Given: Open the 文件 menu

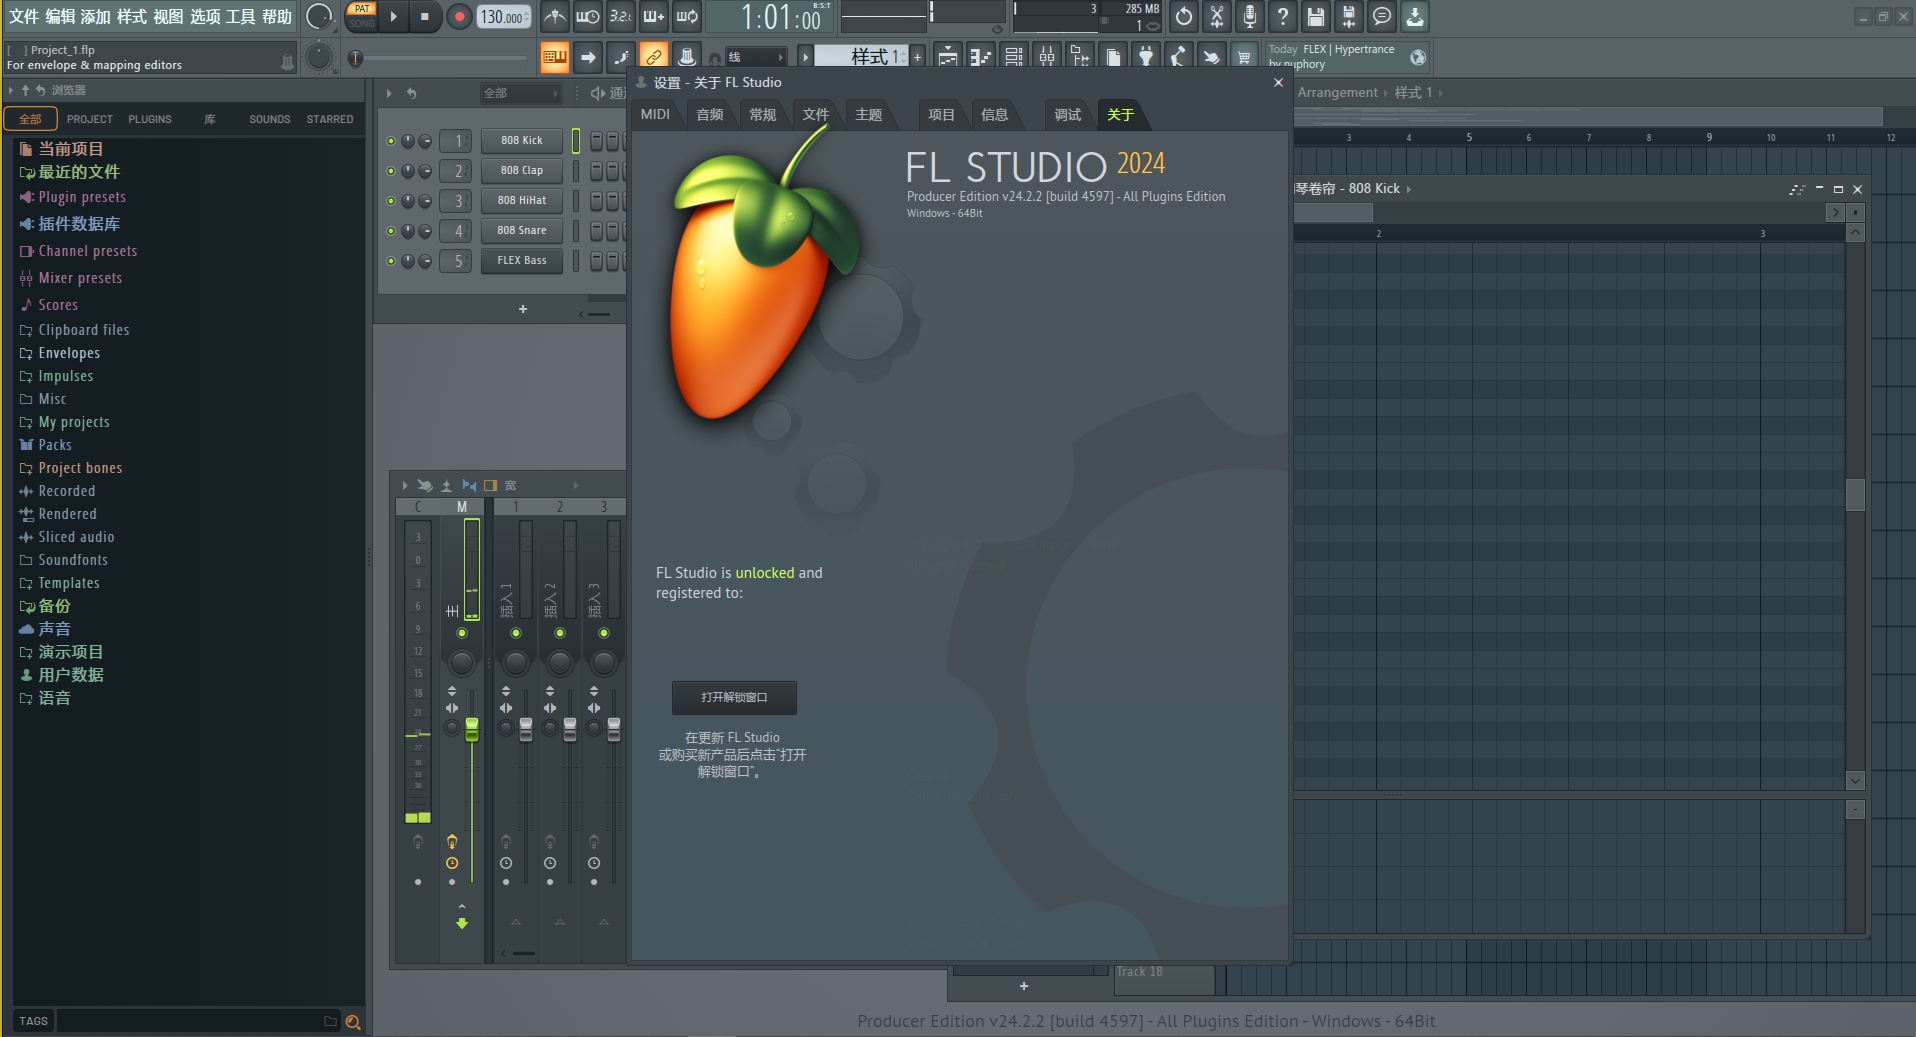Looking at the screenshot, I should (23, 16).
